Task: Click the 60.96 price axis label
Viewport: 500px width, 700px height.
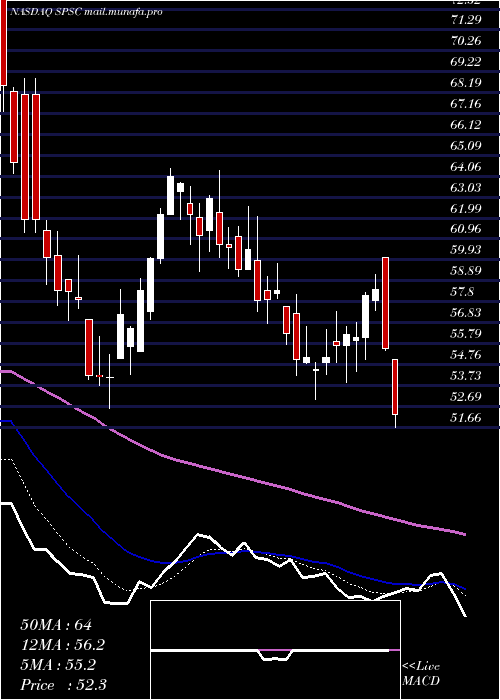Action: (x=466, y=229)
